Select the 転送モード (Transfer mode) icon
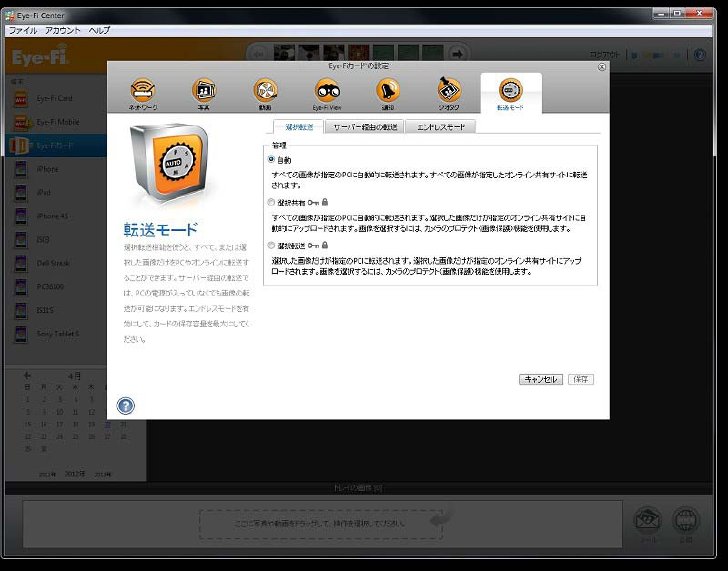This screenshot has width=728, height=571. coord(511,93)
